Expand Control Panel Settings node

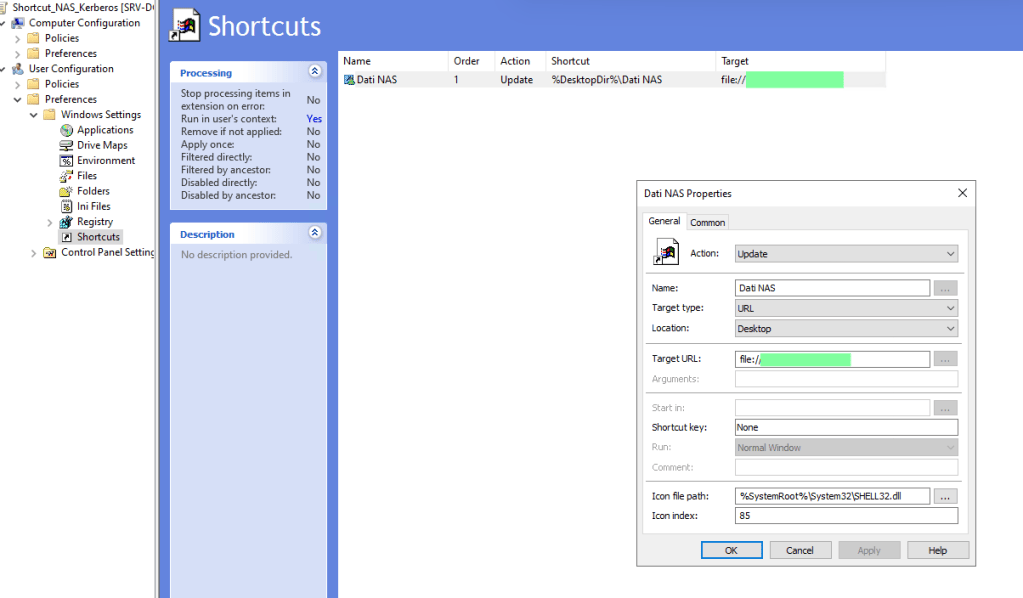33,253
